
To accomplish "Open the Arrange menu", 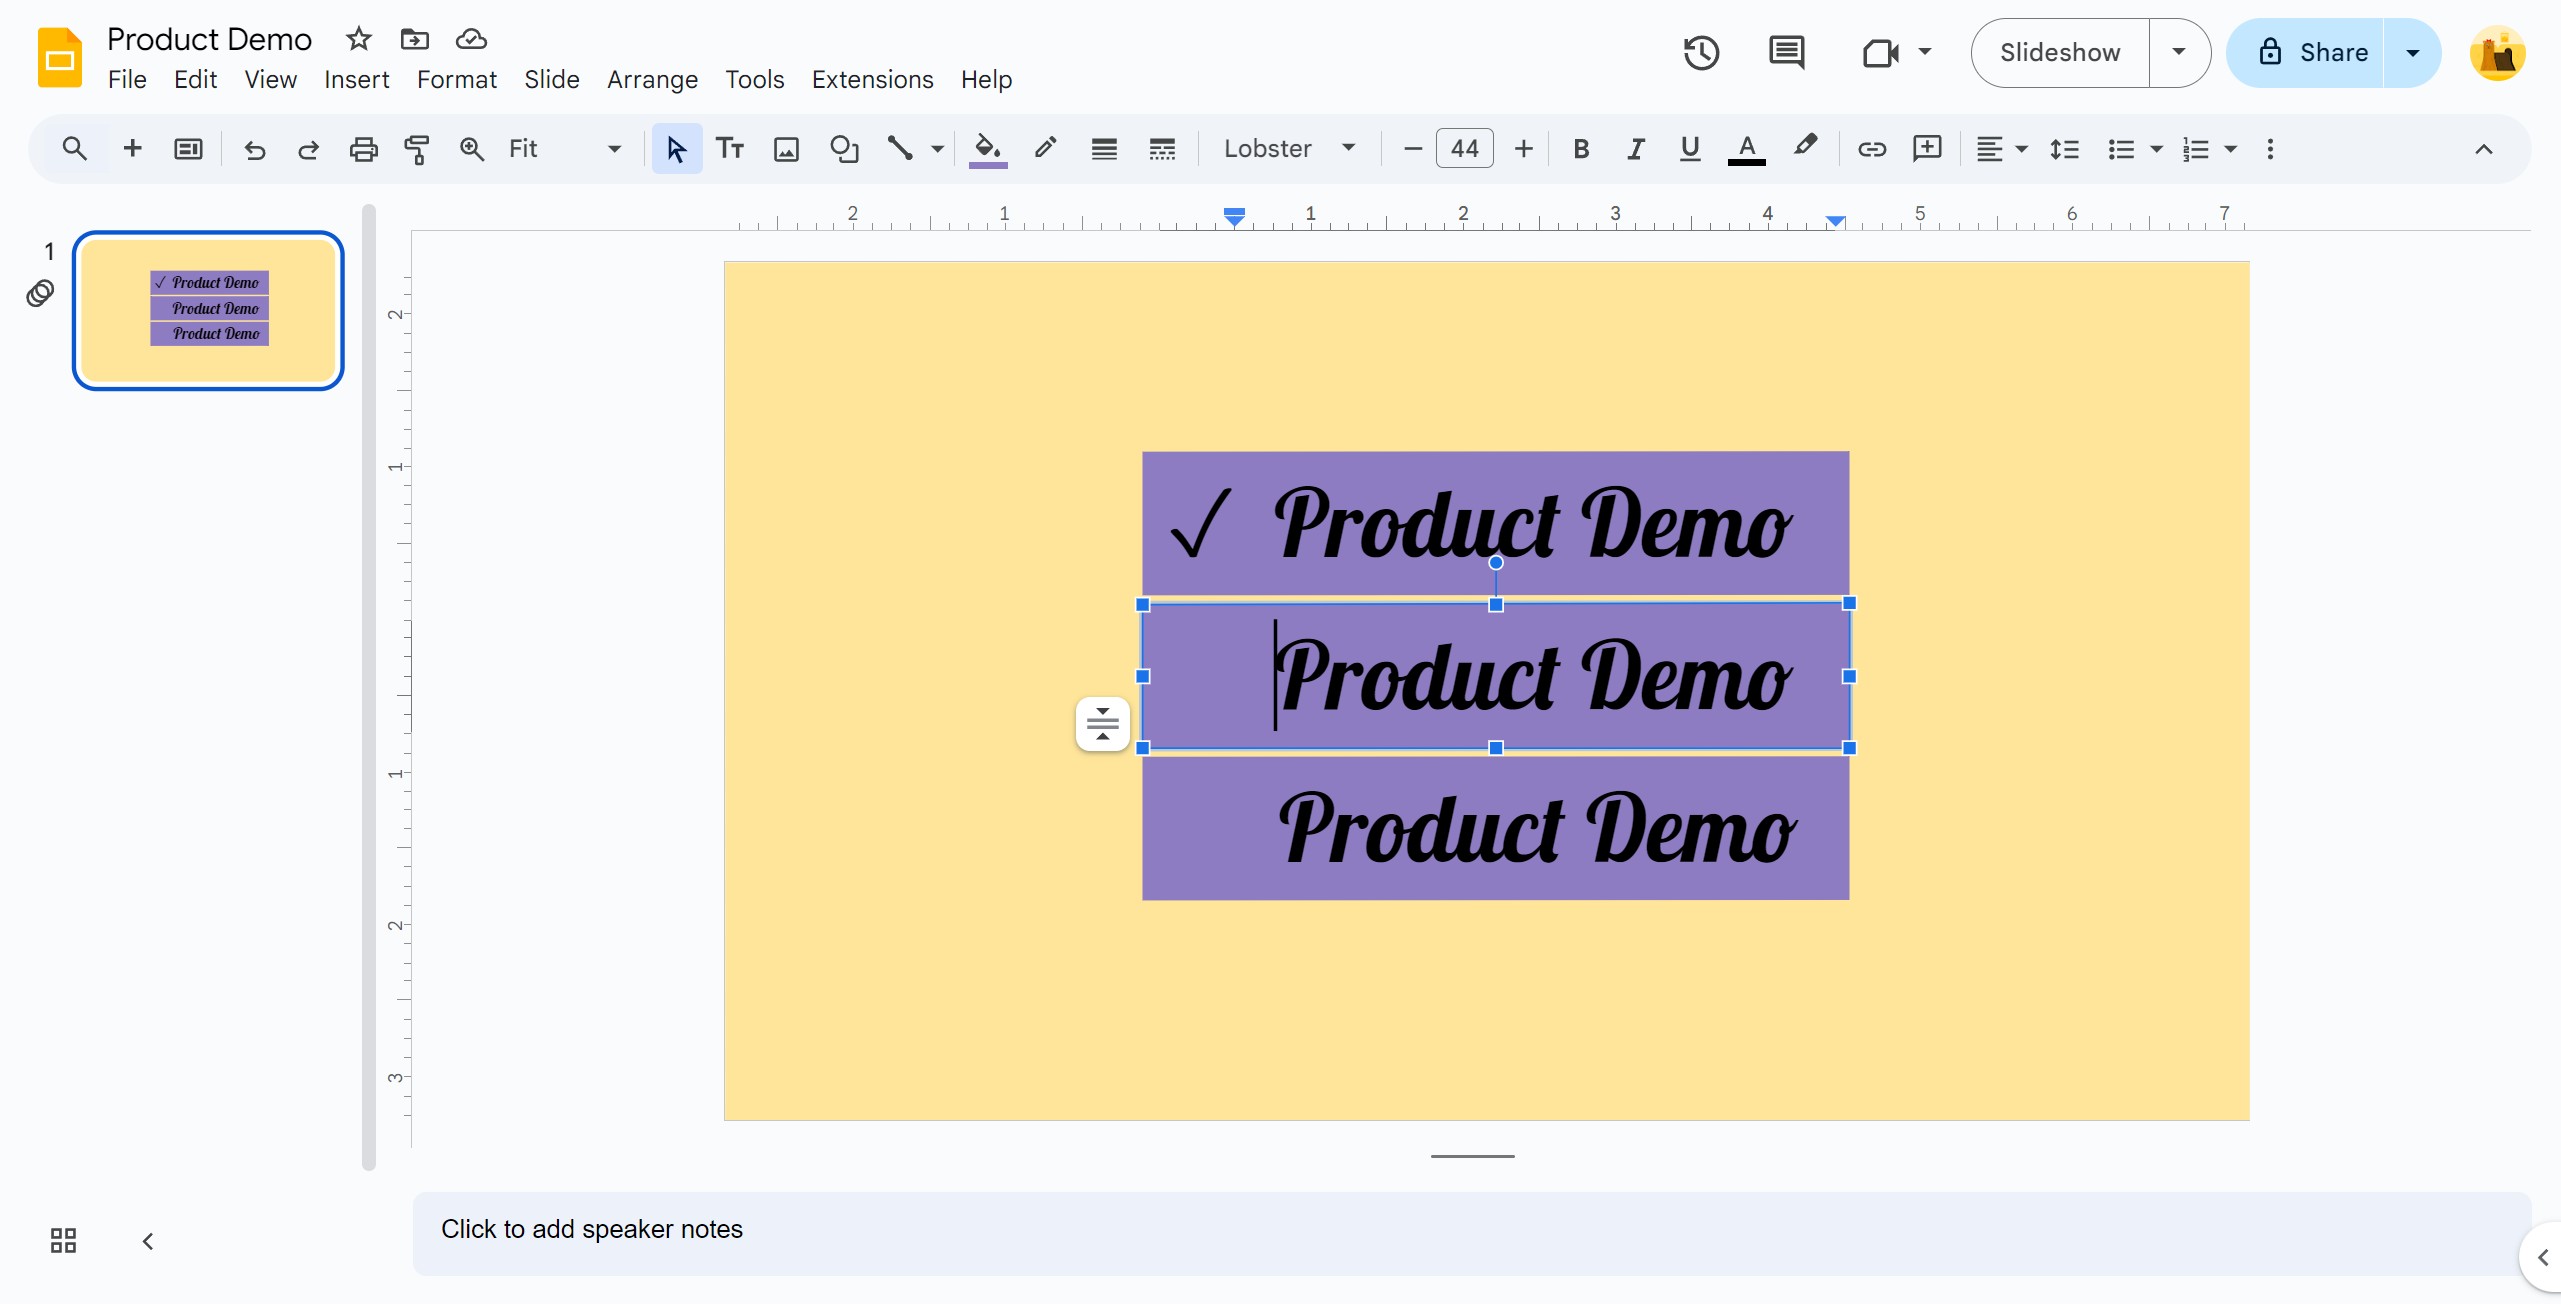I will (652, 79).
